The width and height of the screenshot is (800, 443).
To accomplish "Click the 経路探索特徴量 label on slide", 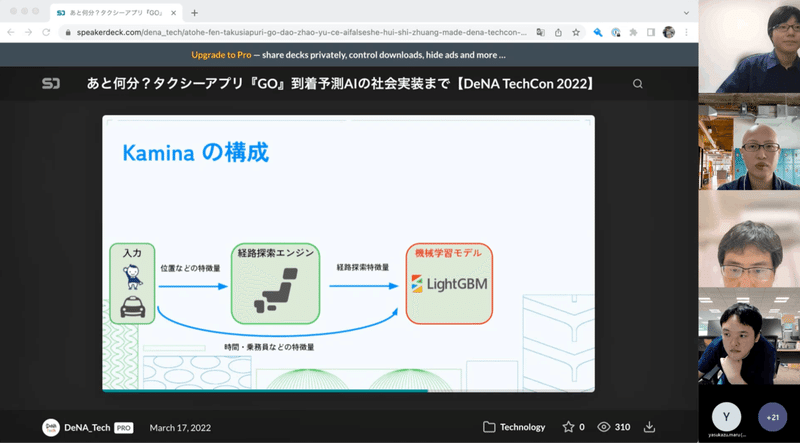I will pyautogui.click(x=363, y=267).
